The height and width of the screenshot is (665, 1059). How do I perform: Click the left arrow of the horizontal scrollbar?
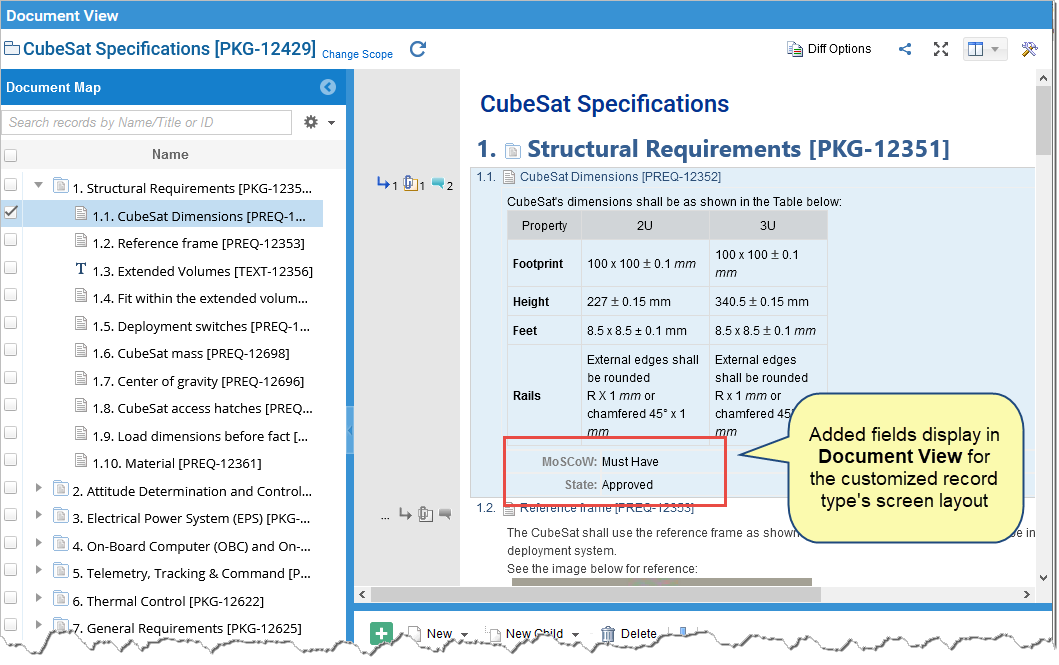363,595
